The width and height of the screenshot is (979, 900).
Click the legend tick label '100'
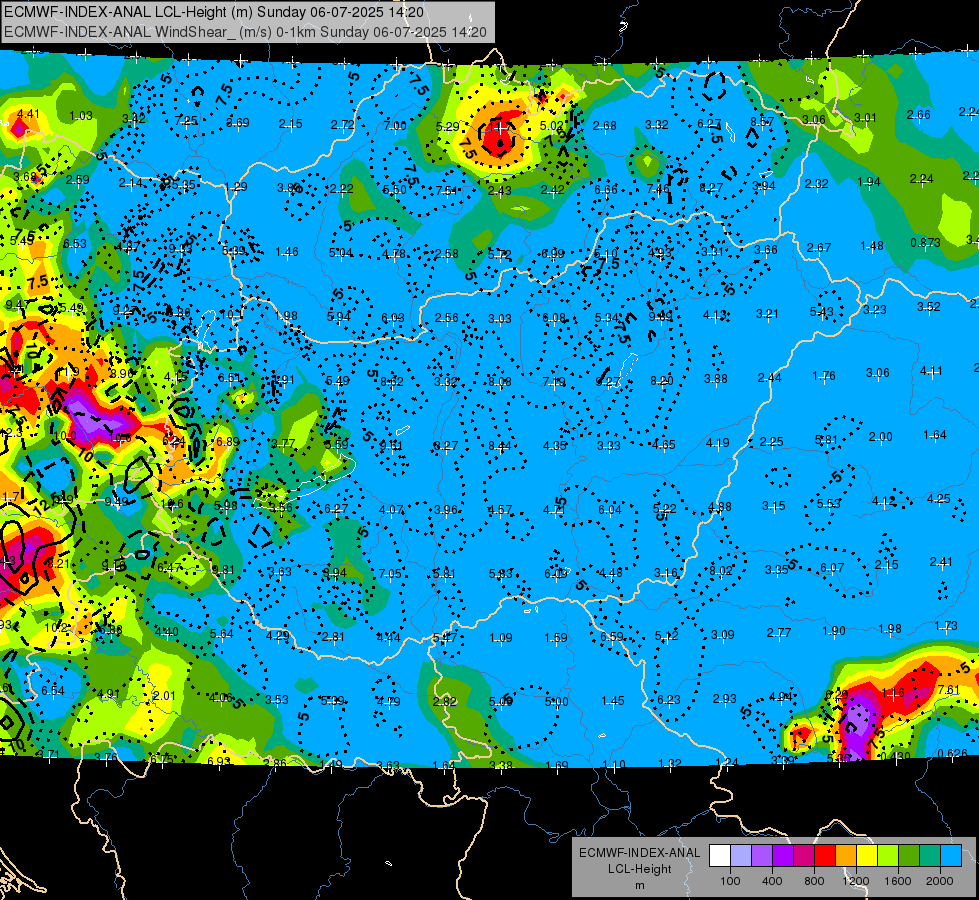(x=730, y=881)
